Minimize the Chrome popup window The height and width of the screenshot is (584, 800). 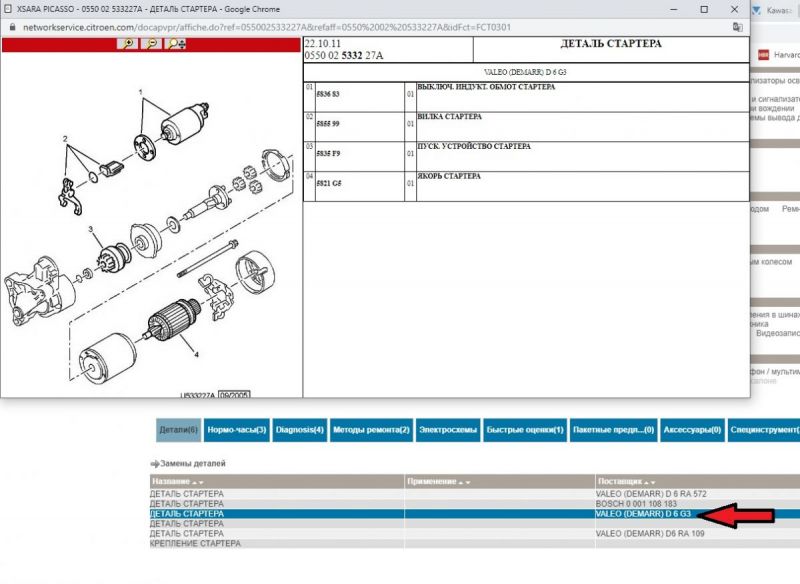click(x=670, y=9)
